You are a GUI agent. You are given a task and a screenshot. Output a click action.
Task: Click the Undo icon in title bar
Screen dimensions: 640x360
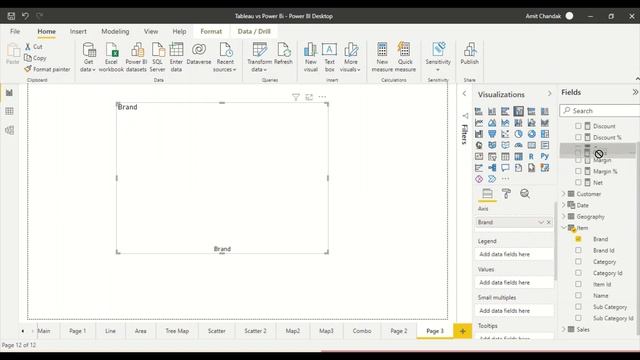25,16
